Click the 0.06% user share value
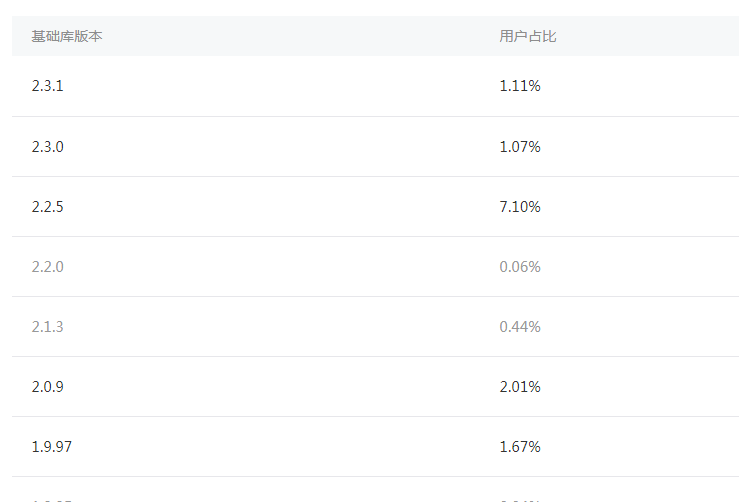 [x=520, y=267]
